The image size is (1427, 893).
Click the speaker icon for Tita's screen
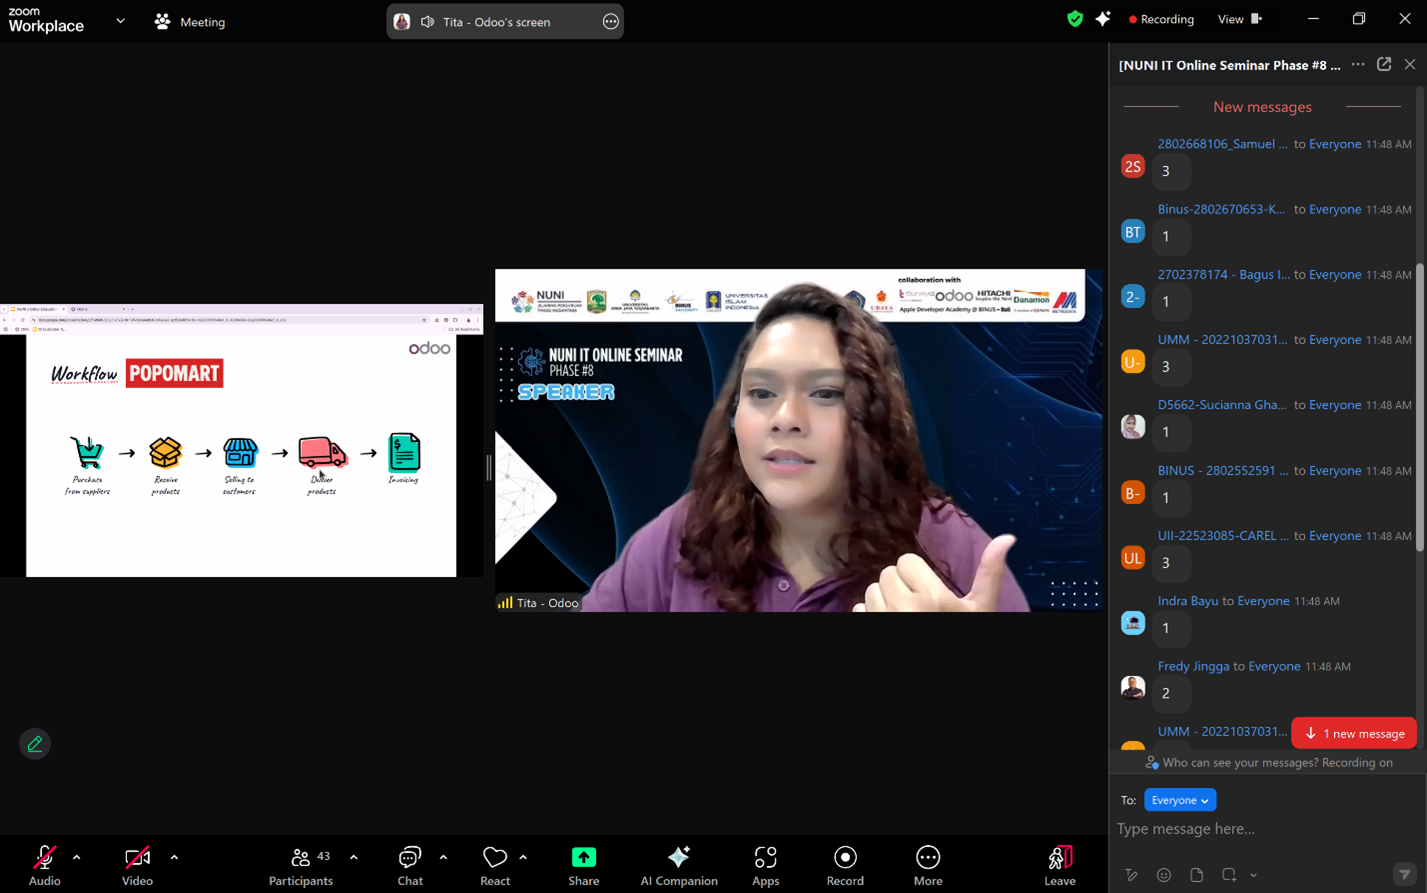click(427, 21)
